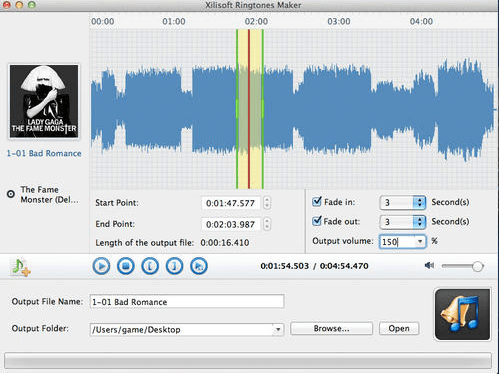Adjust the End Point time stepper
Image resolution: width=499 pixels, height=374 pixels.
point(267,224)
